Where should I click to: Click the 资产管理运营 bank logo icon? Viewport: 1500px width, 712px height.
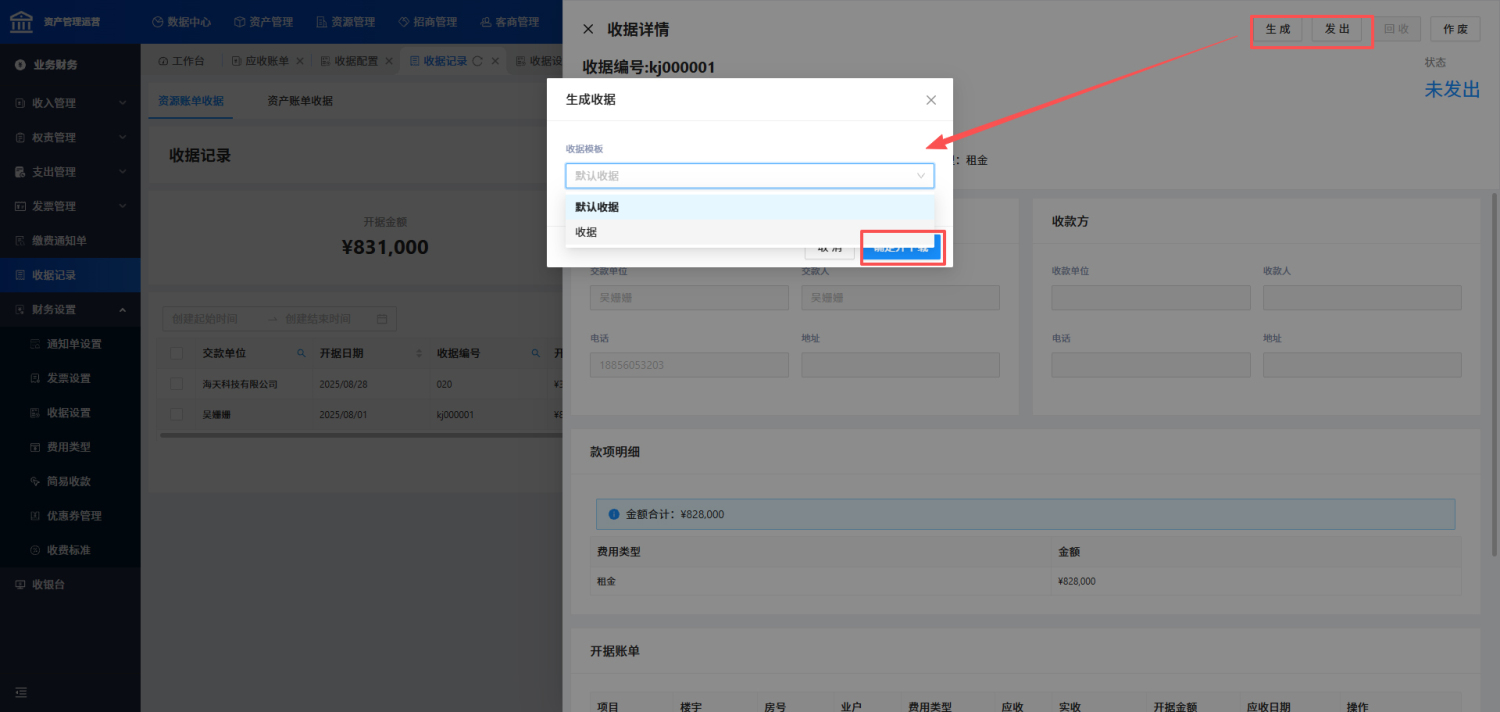point(21,21)
